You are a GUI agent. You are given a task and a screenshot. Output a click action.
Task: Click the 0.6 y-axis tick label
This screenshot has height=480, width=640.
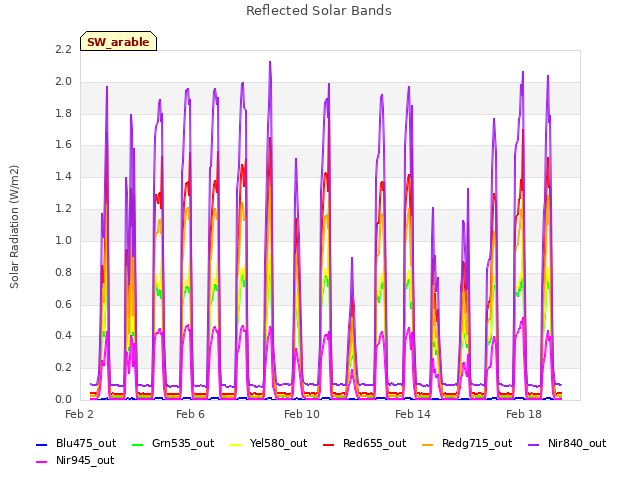click(x=63, y=304)
